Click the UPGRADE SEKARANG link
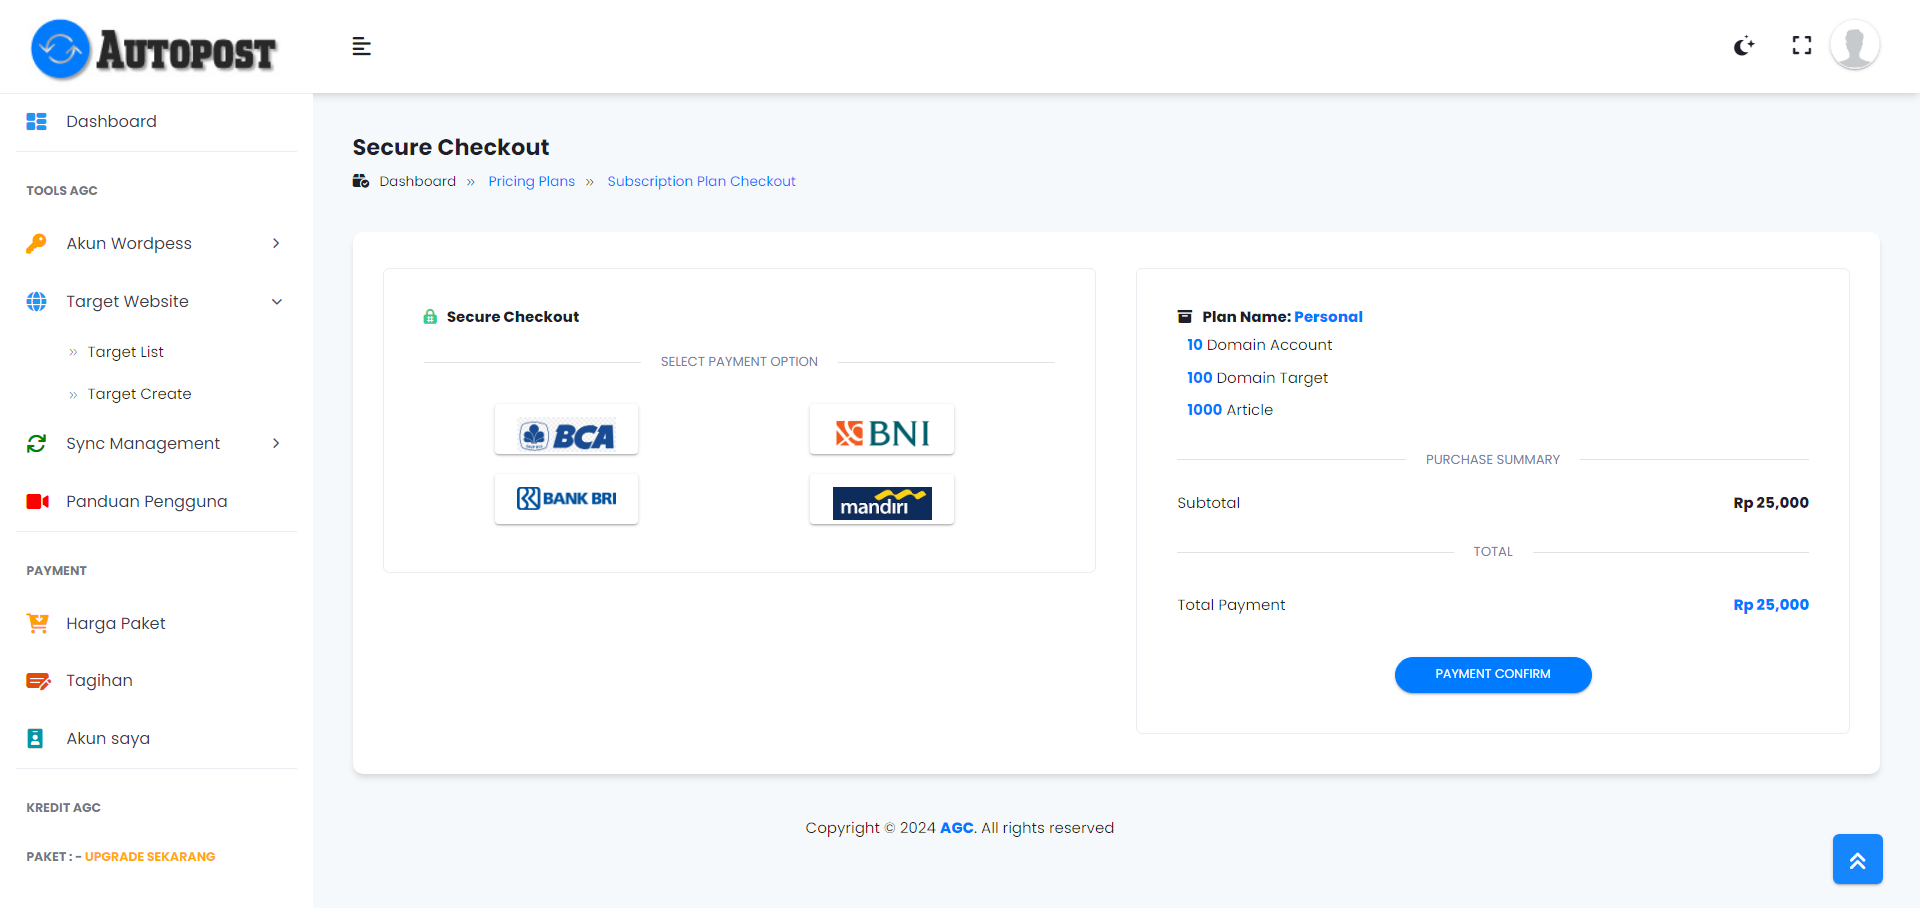 [150, 857]
